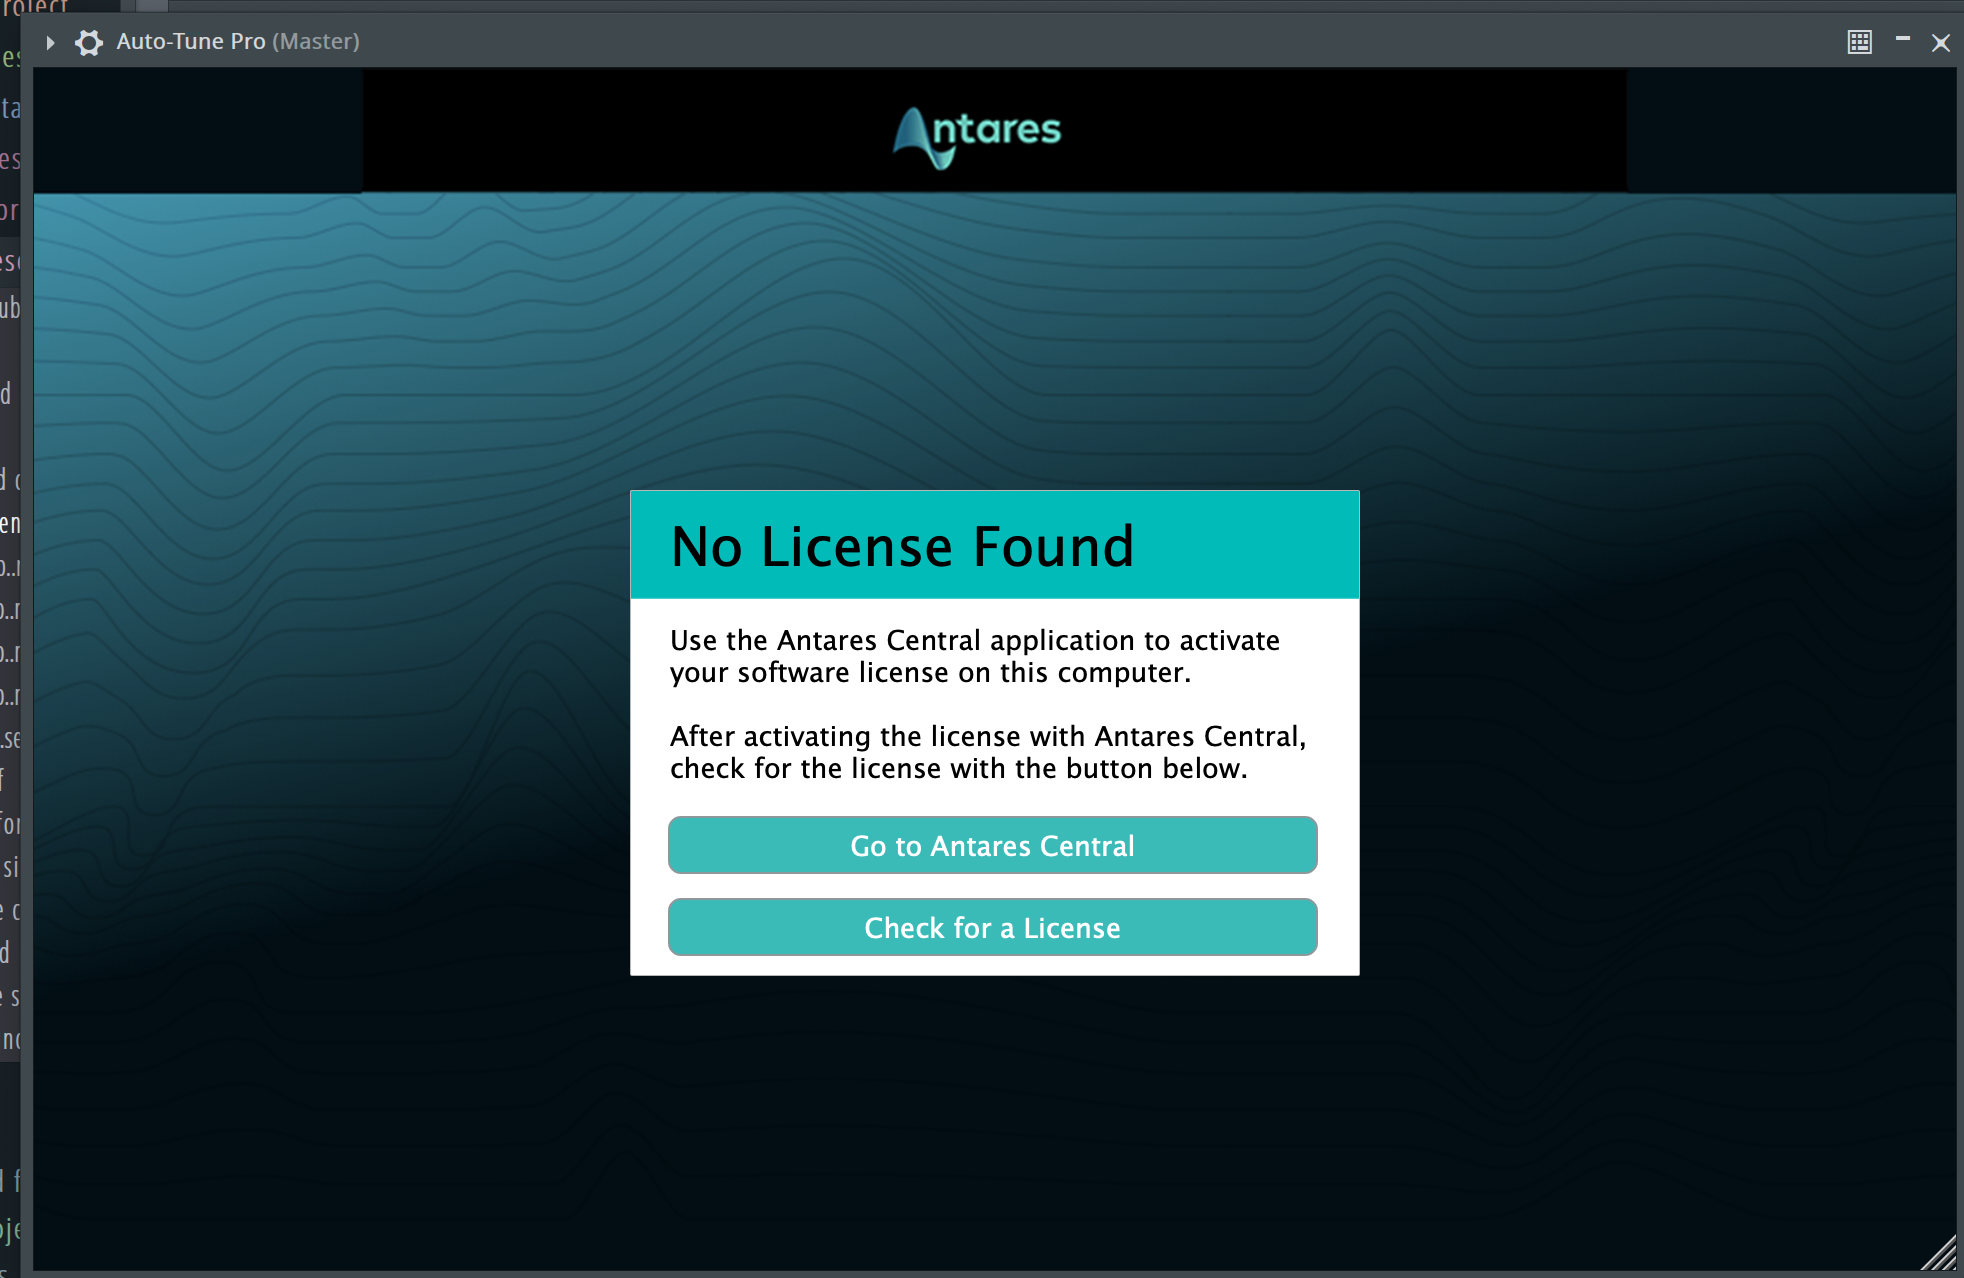Click the 'roject' label at top-left edge
The height and width of the screenshot is (1278, 1964).
coord(35,6)
